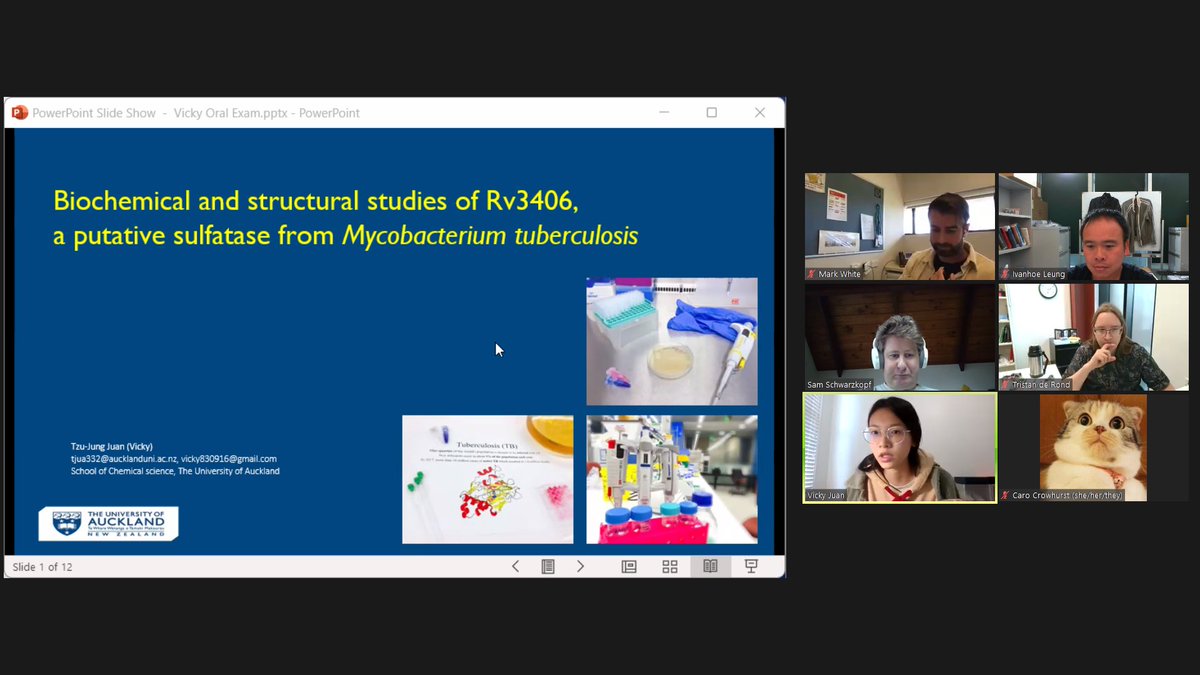Click muted microphone icon for Ivanhoe Leung

point(1005,274)
